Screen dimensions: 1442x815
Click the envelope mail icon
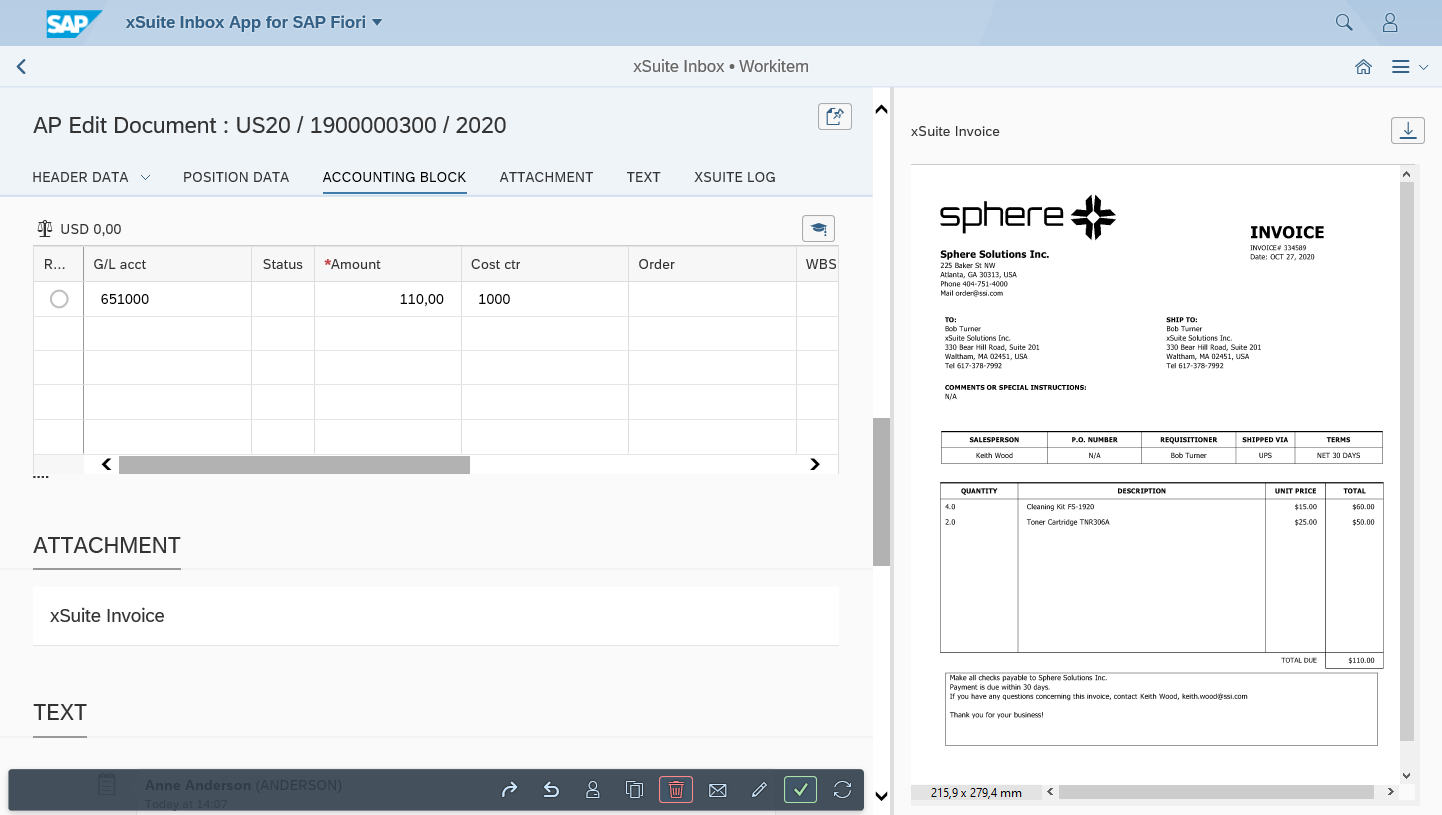pyautogui.click(x=717, y=790)
